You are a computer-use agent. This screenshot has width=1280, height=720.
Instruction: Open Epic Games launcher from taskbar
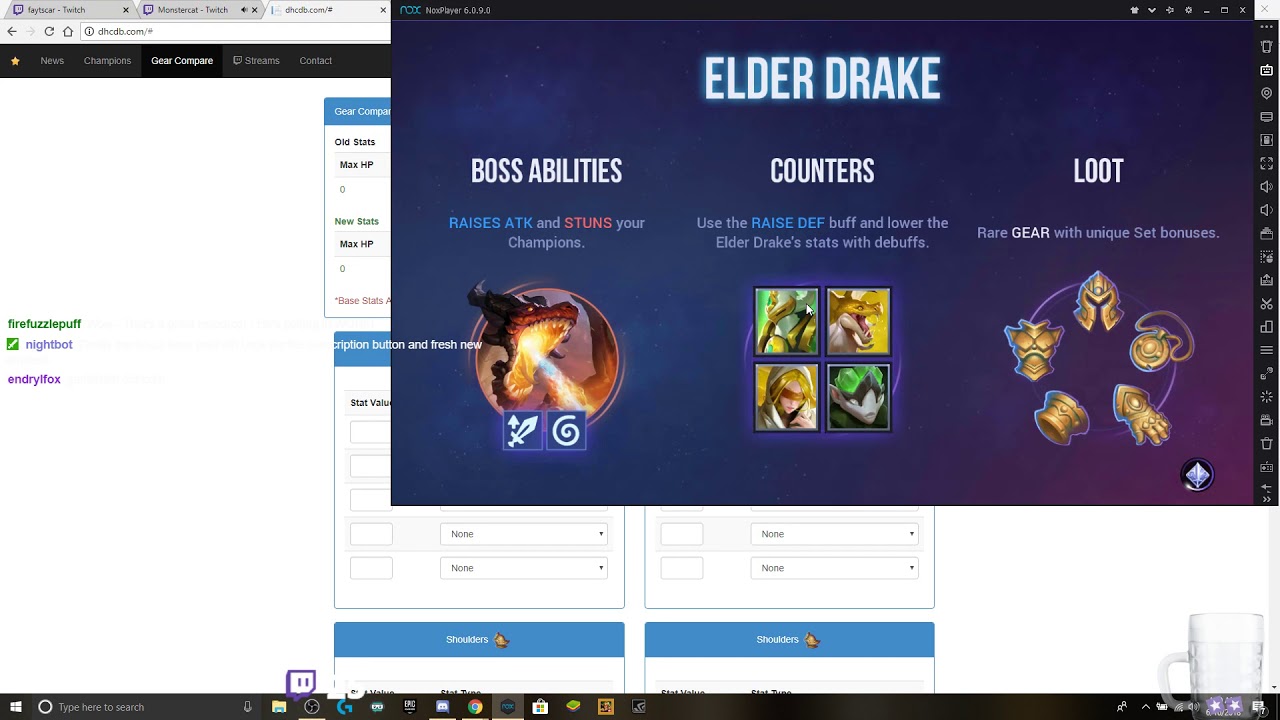coord(410,707)
